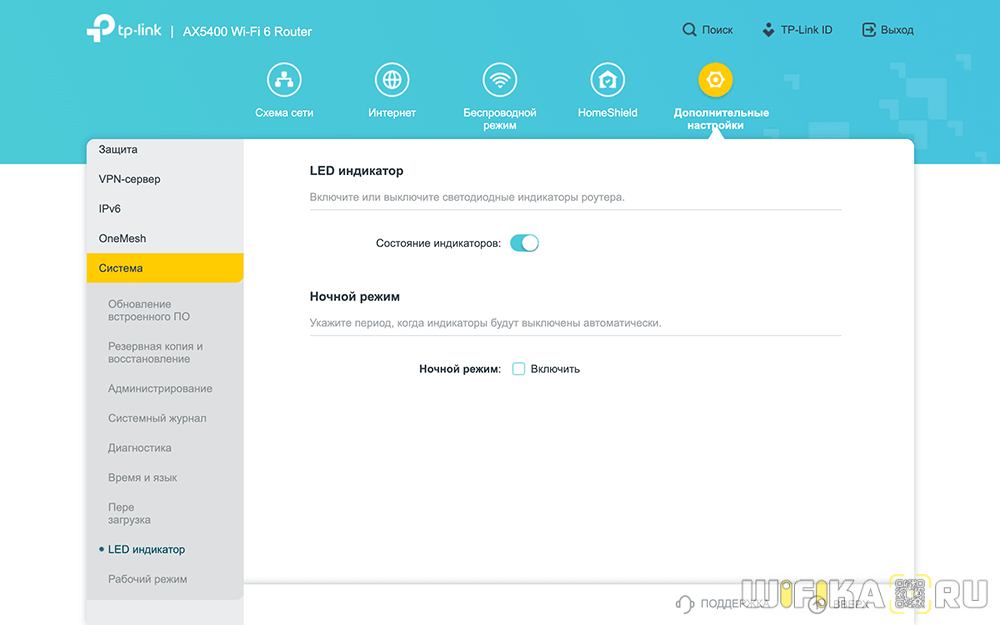Collapse the Система sidebar section
Viewport: 1000px width, 625px height.
click(x=165, y=268)
